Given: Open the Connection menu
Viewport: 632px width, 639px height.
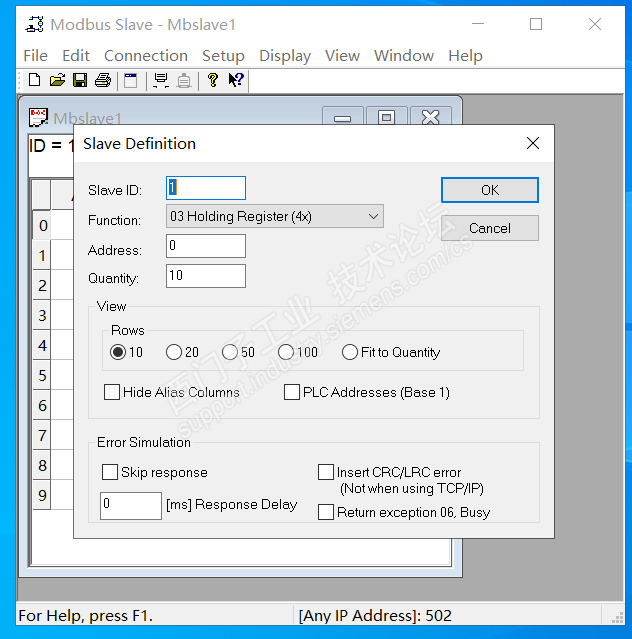Looking at the screenshot, I should click(x=146, y=55).
